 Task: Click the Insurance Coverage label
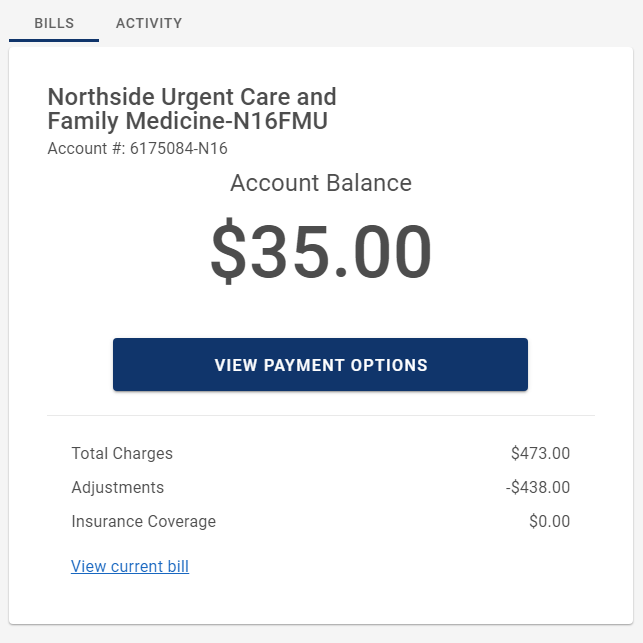[144, 522]
